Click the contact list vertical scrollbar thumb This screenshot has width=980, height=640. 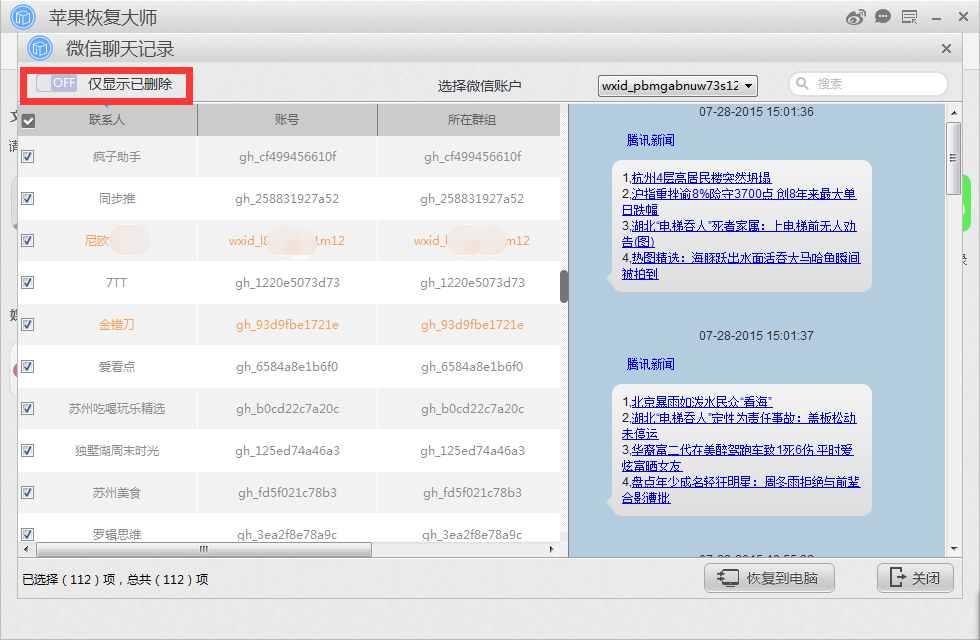564,286
